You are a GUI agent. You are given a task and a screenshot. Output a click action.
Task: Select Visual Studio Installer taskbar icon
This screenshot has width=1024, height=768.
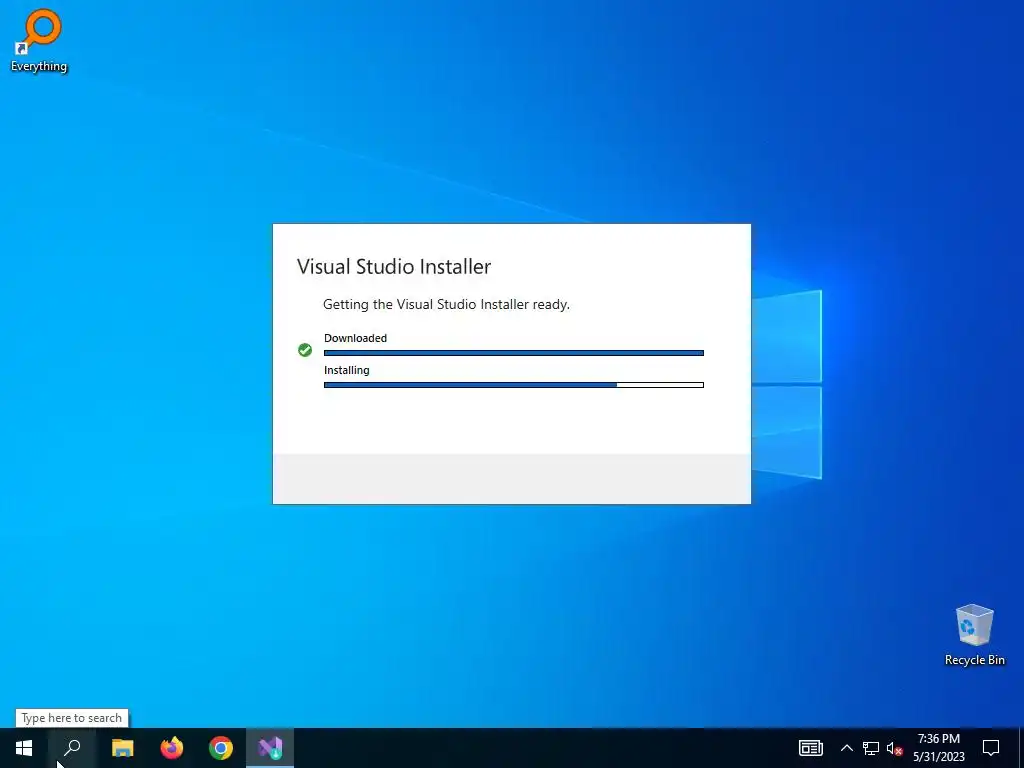pyautogui.click(x=270, y=748)
